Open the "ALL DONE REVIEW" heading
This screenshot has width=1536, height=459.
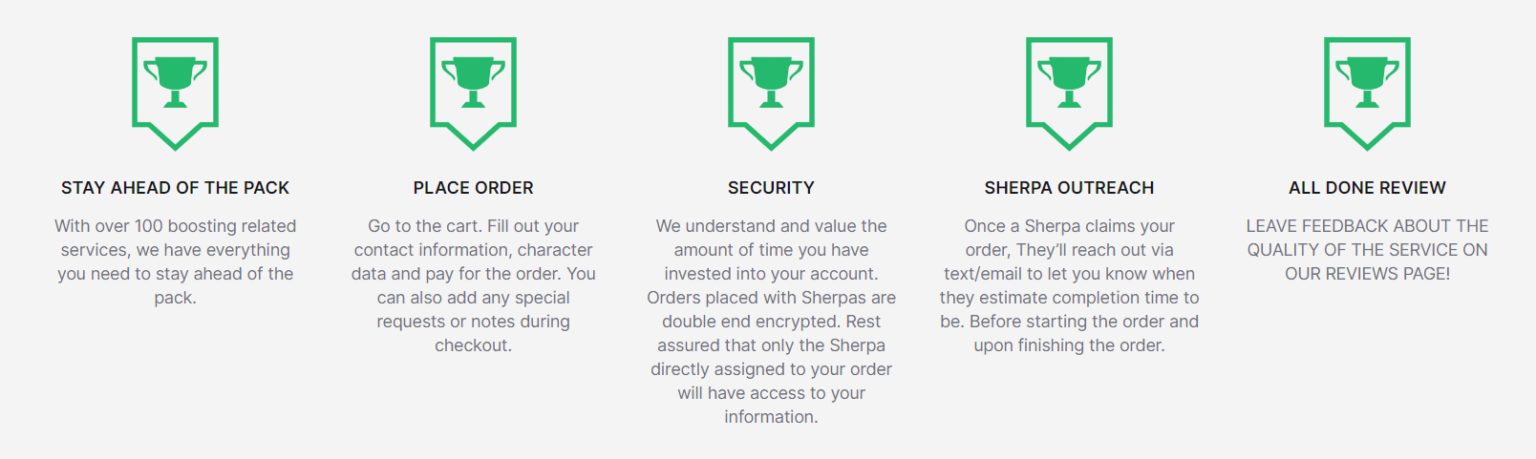coord(1367,188)
